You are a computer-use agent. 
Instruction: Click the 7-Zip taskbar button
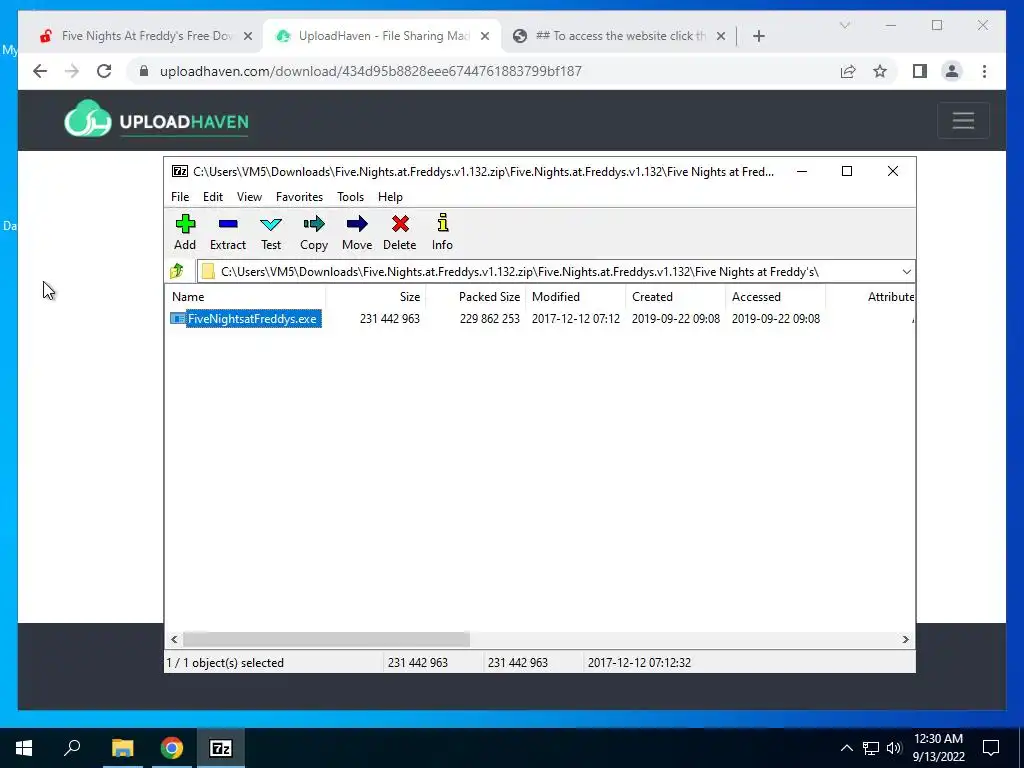[x=221, y=748]
